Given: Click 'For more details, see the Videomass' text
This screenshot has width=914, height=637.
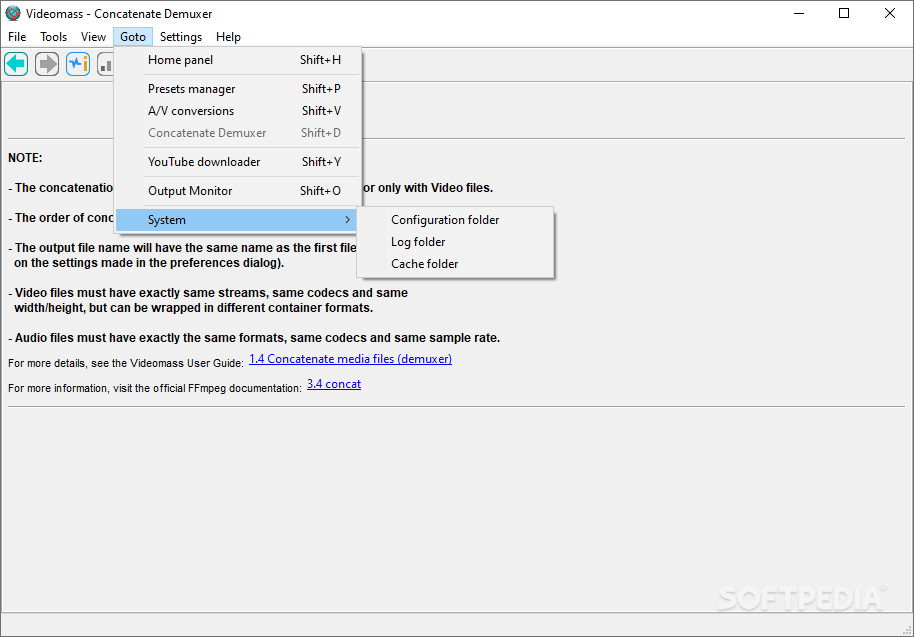Looking at the screenshot, I should (x=126, y=363).
